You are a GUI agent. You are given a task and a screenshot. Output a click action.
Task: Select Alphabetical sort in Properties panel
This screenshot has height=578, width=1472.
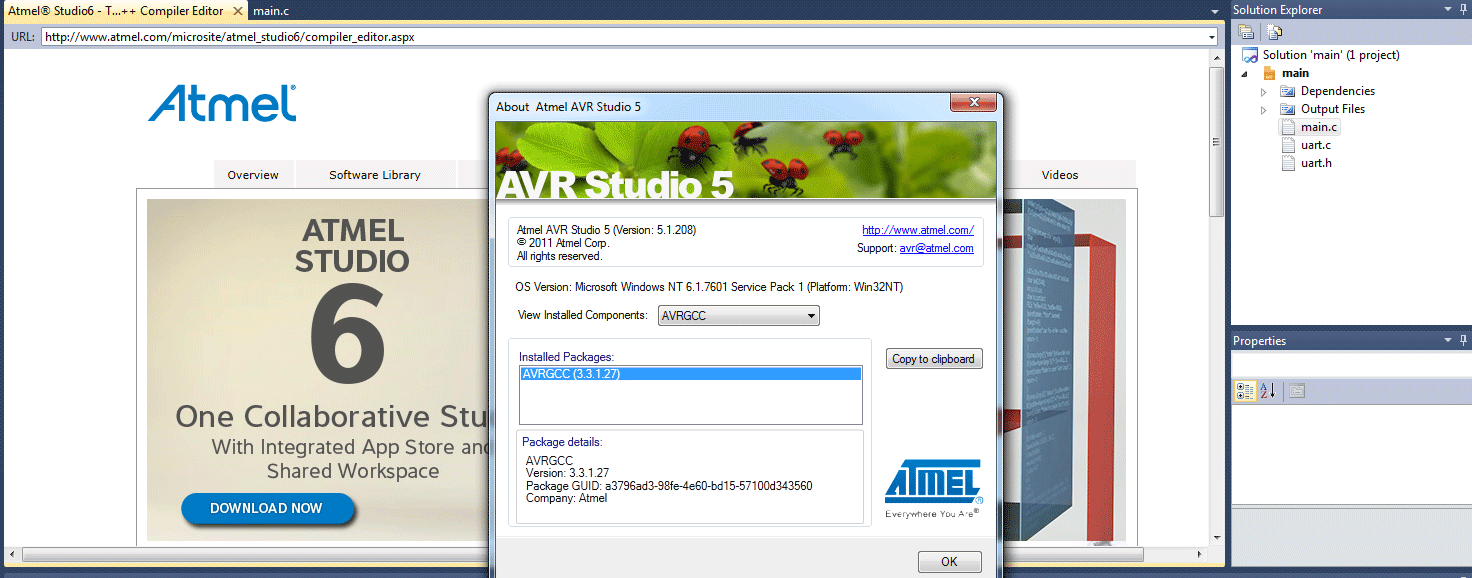click(1267, 391)
